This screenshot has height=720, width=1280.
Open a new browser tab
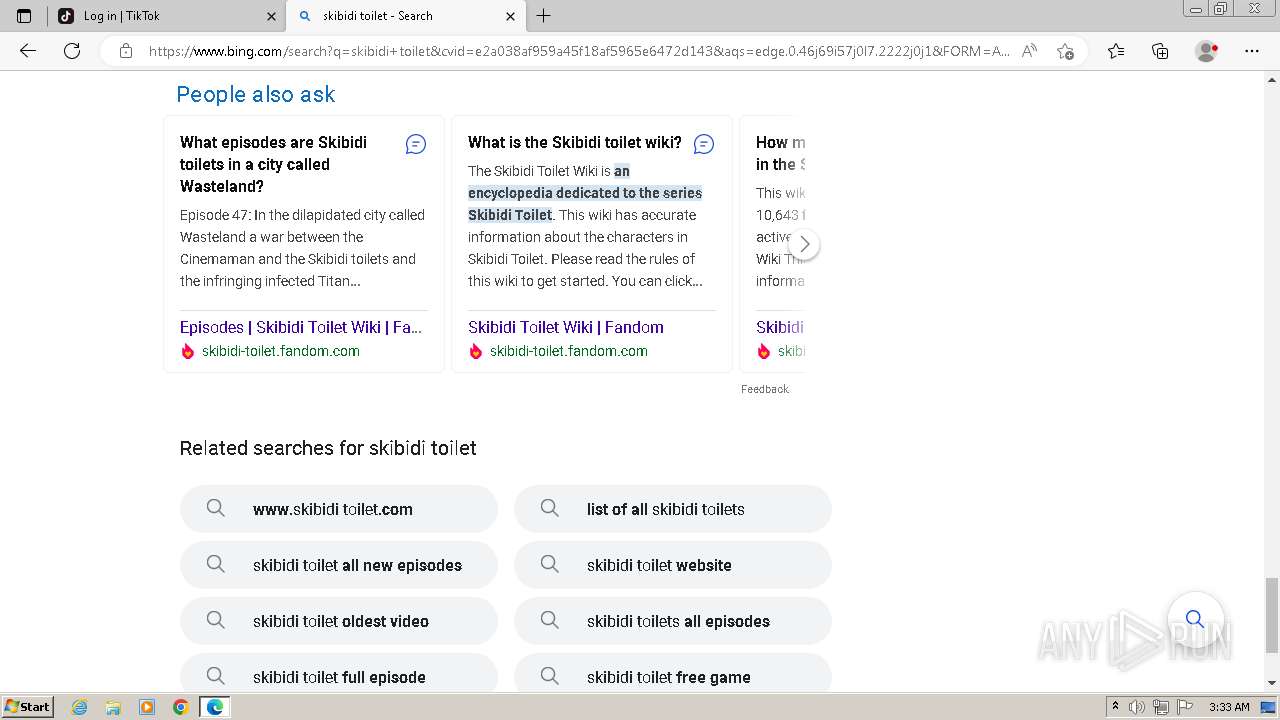544,16
